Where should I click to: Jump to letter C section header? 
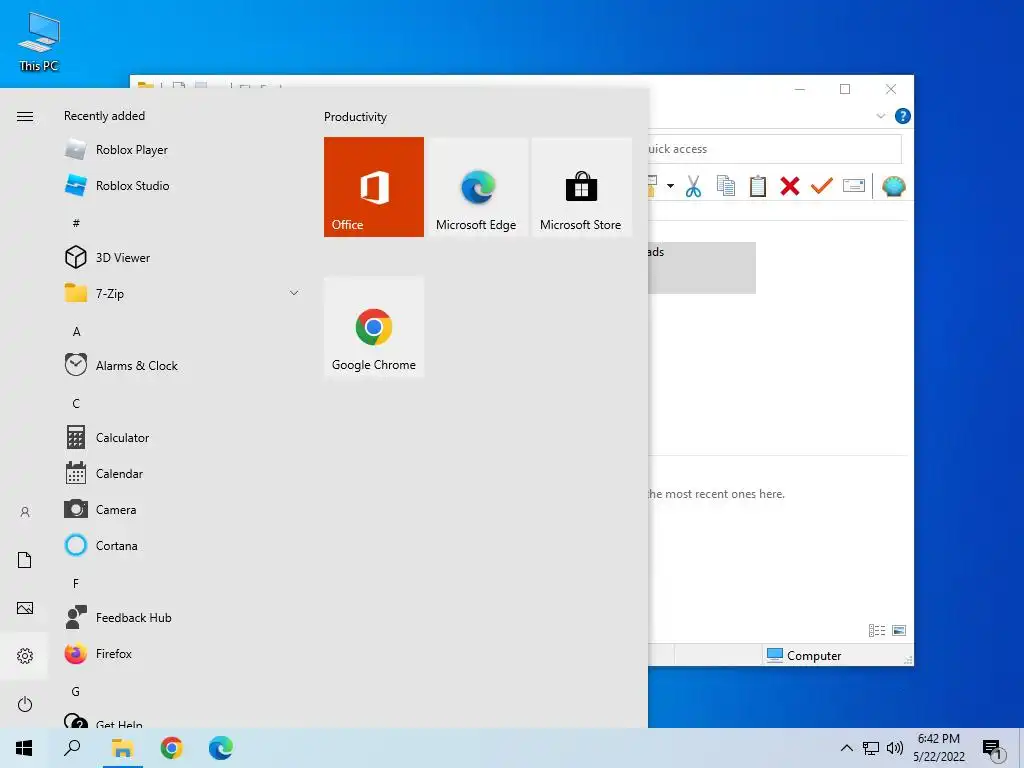point(76,403)
